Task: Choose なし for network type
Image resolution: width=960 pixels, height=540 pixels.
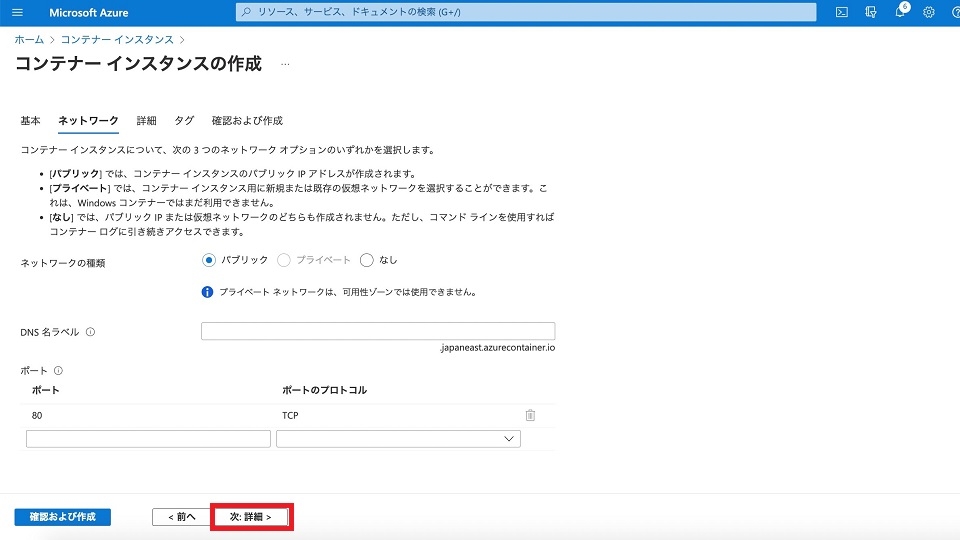Action: click(366, 260)
